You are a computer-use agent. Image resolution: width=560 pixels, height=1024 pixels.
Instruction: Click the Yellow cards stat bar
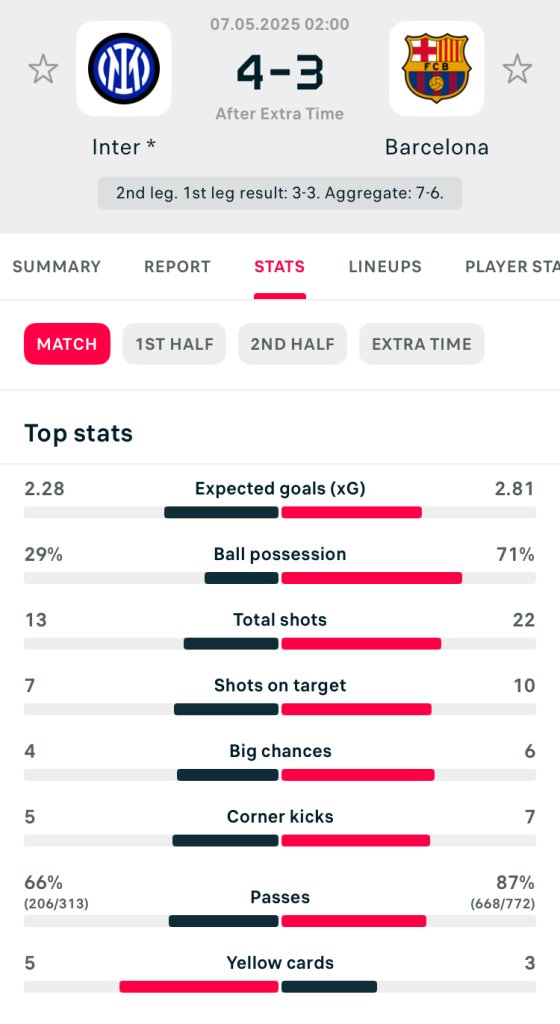[x=280, y=986]
